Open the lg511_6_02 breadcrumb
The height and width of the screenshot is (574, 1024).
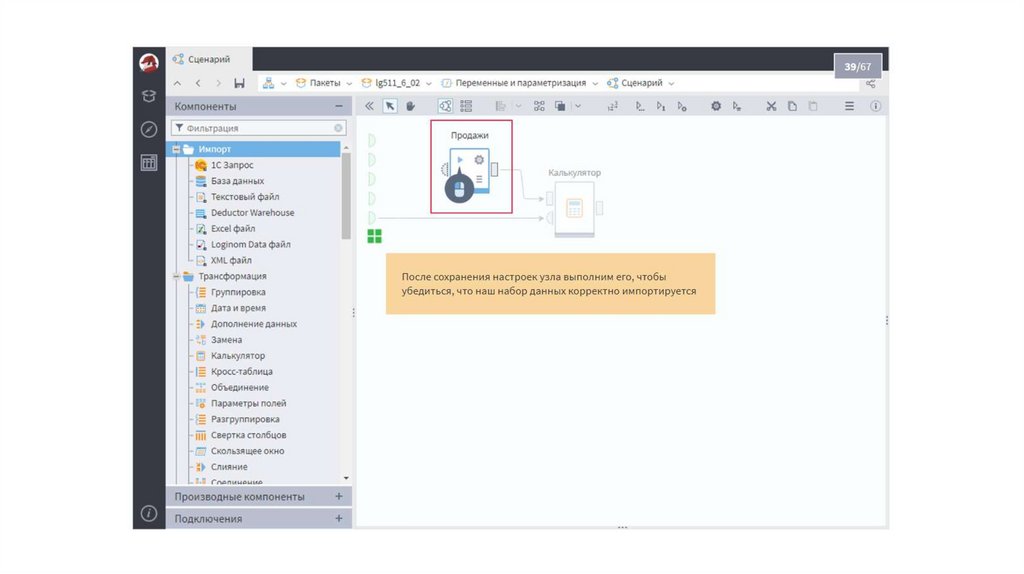click(398, 83)
